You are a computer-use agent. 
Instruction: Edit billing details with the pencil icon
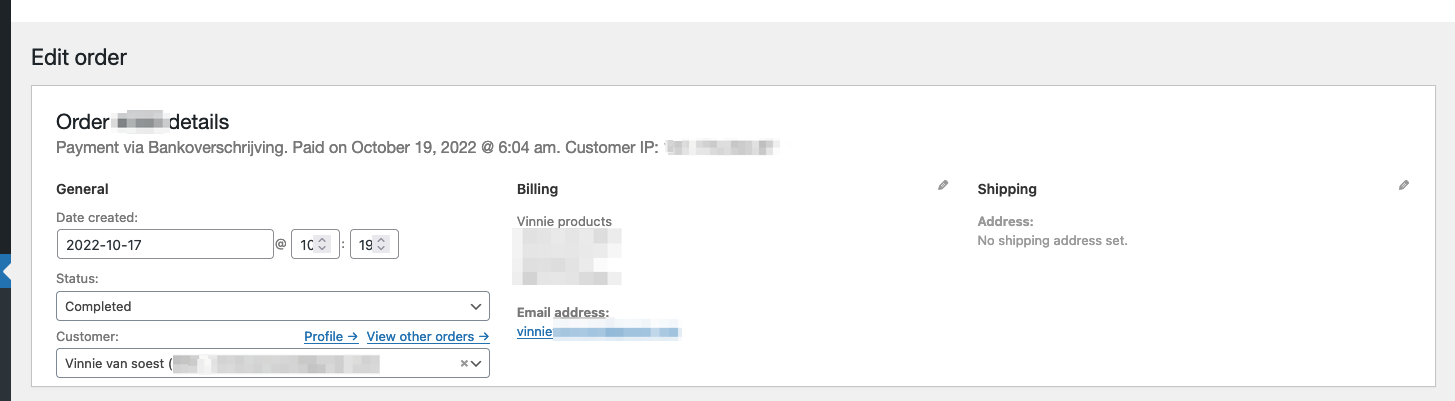[943, 185]
